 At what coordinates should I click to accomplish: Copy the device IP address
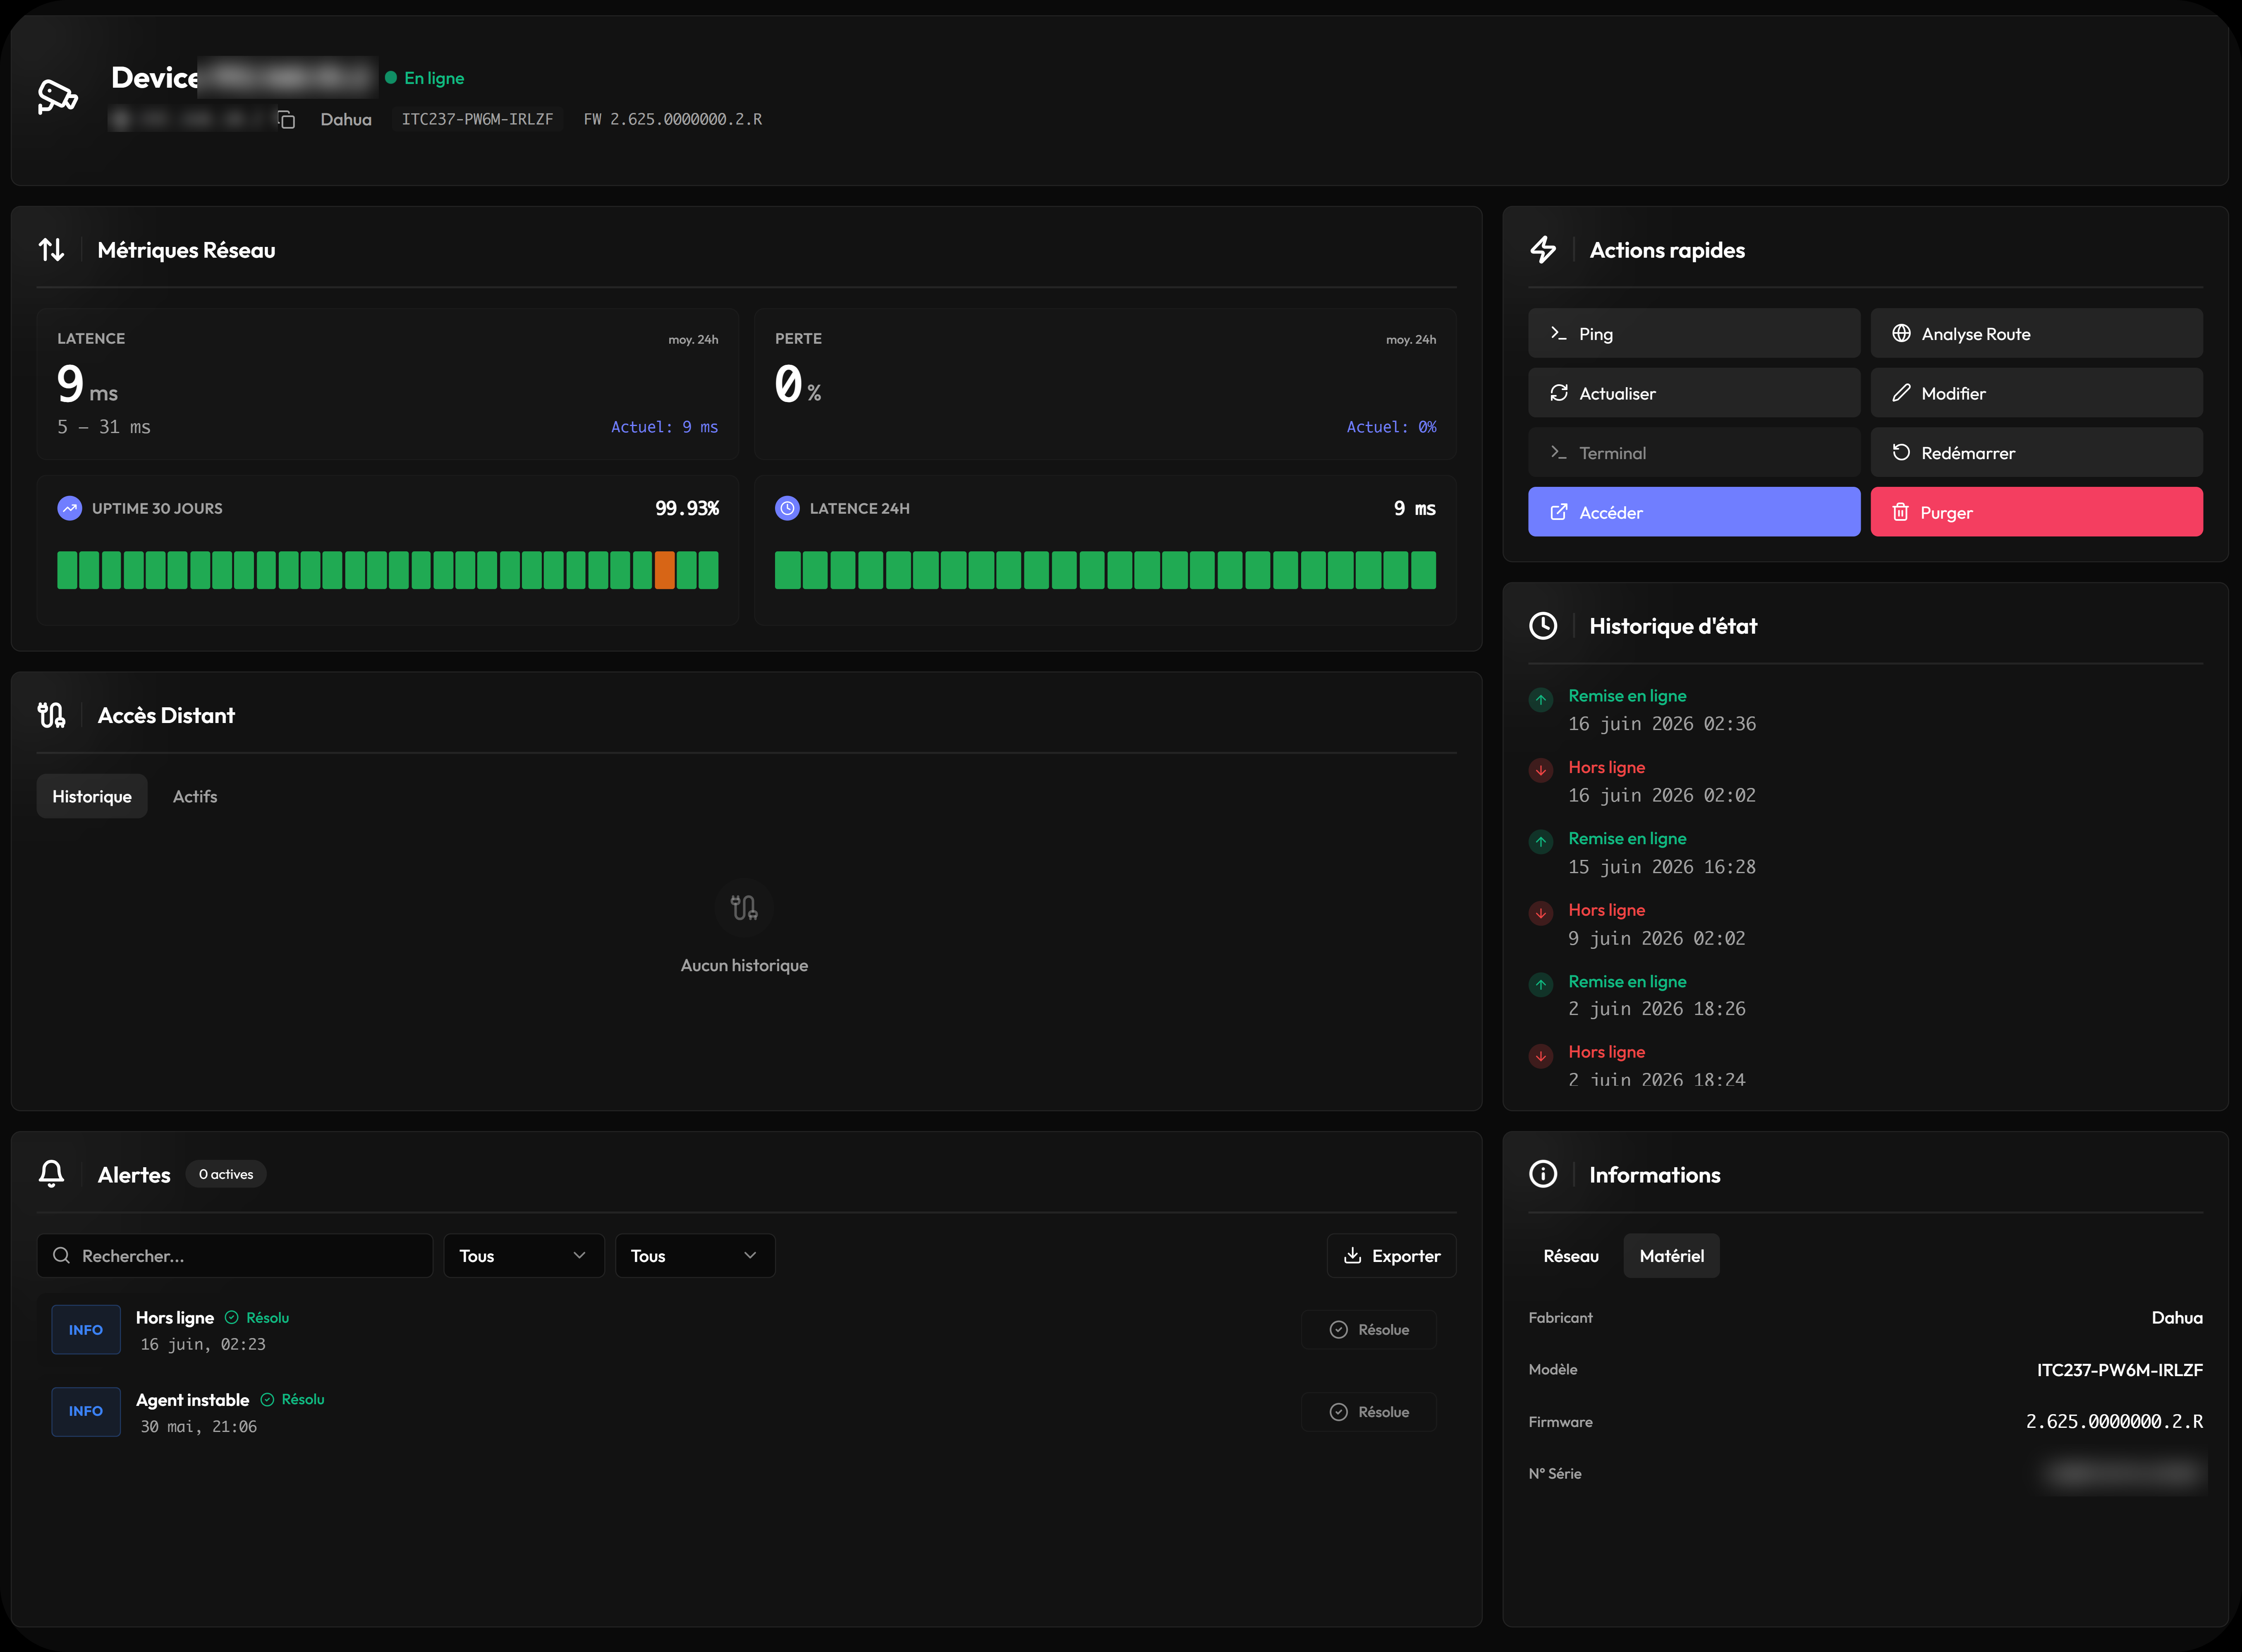(x=287, y=120)
